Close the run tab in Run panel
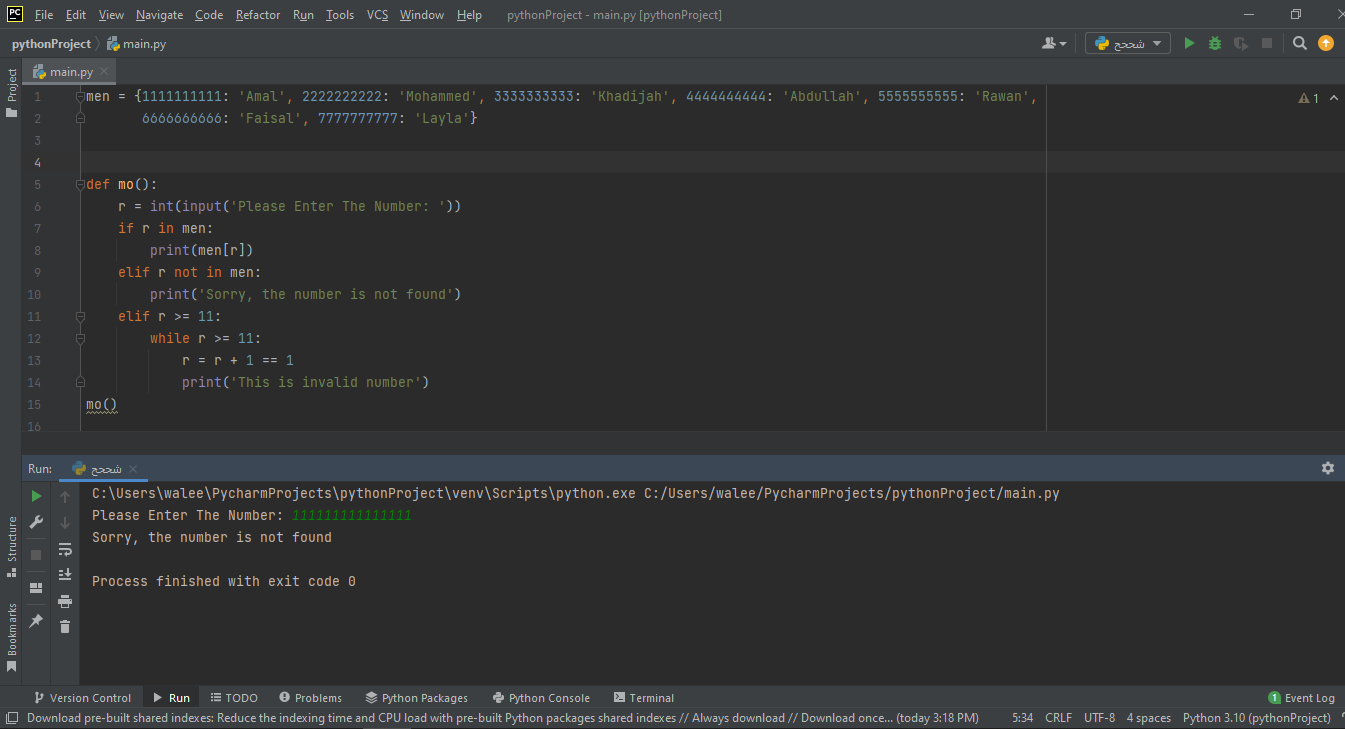The width and height of the screenshot is (1345, 729). tap(133, 468)
